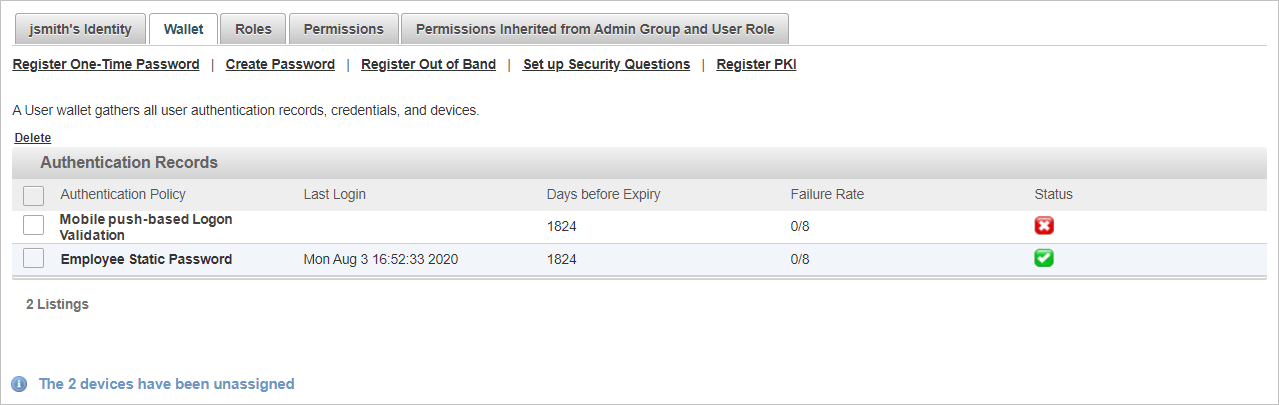
Task: Open Permissions Inherited from Admin Group tab
Action: point(595,29)
